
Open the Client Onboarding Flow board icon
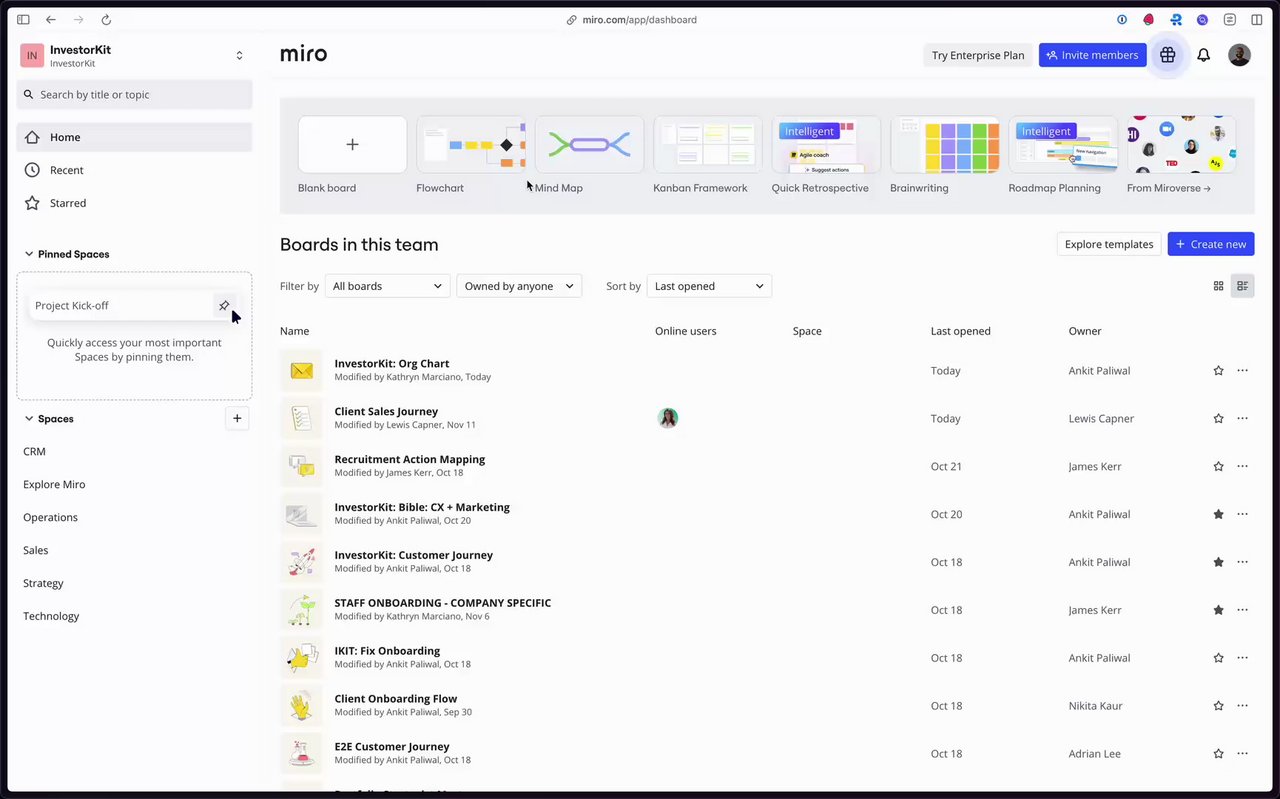(301, 706)
